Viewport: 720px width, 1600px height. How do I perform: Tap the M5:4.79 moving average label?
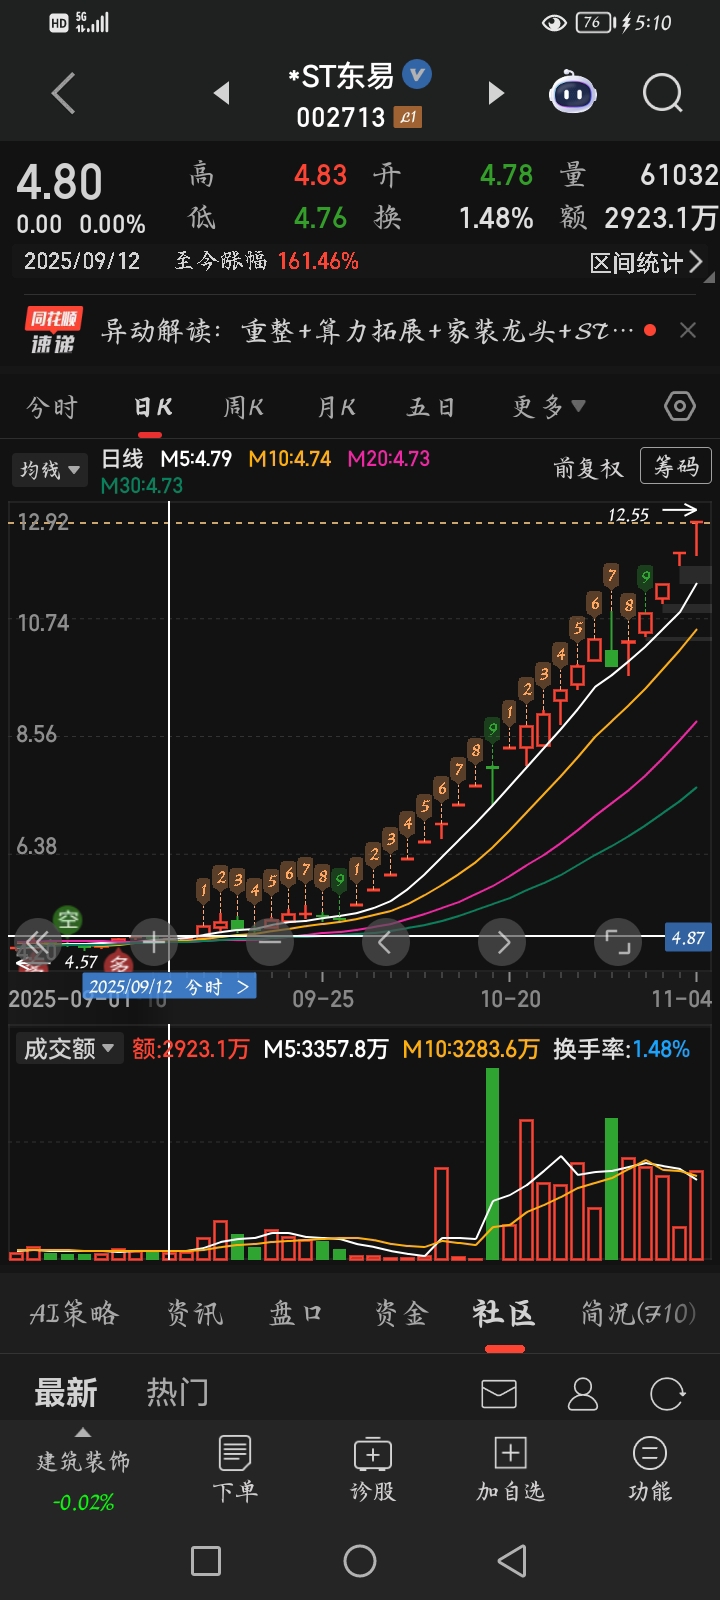196,459
